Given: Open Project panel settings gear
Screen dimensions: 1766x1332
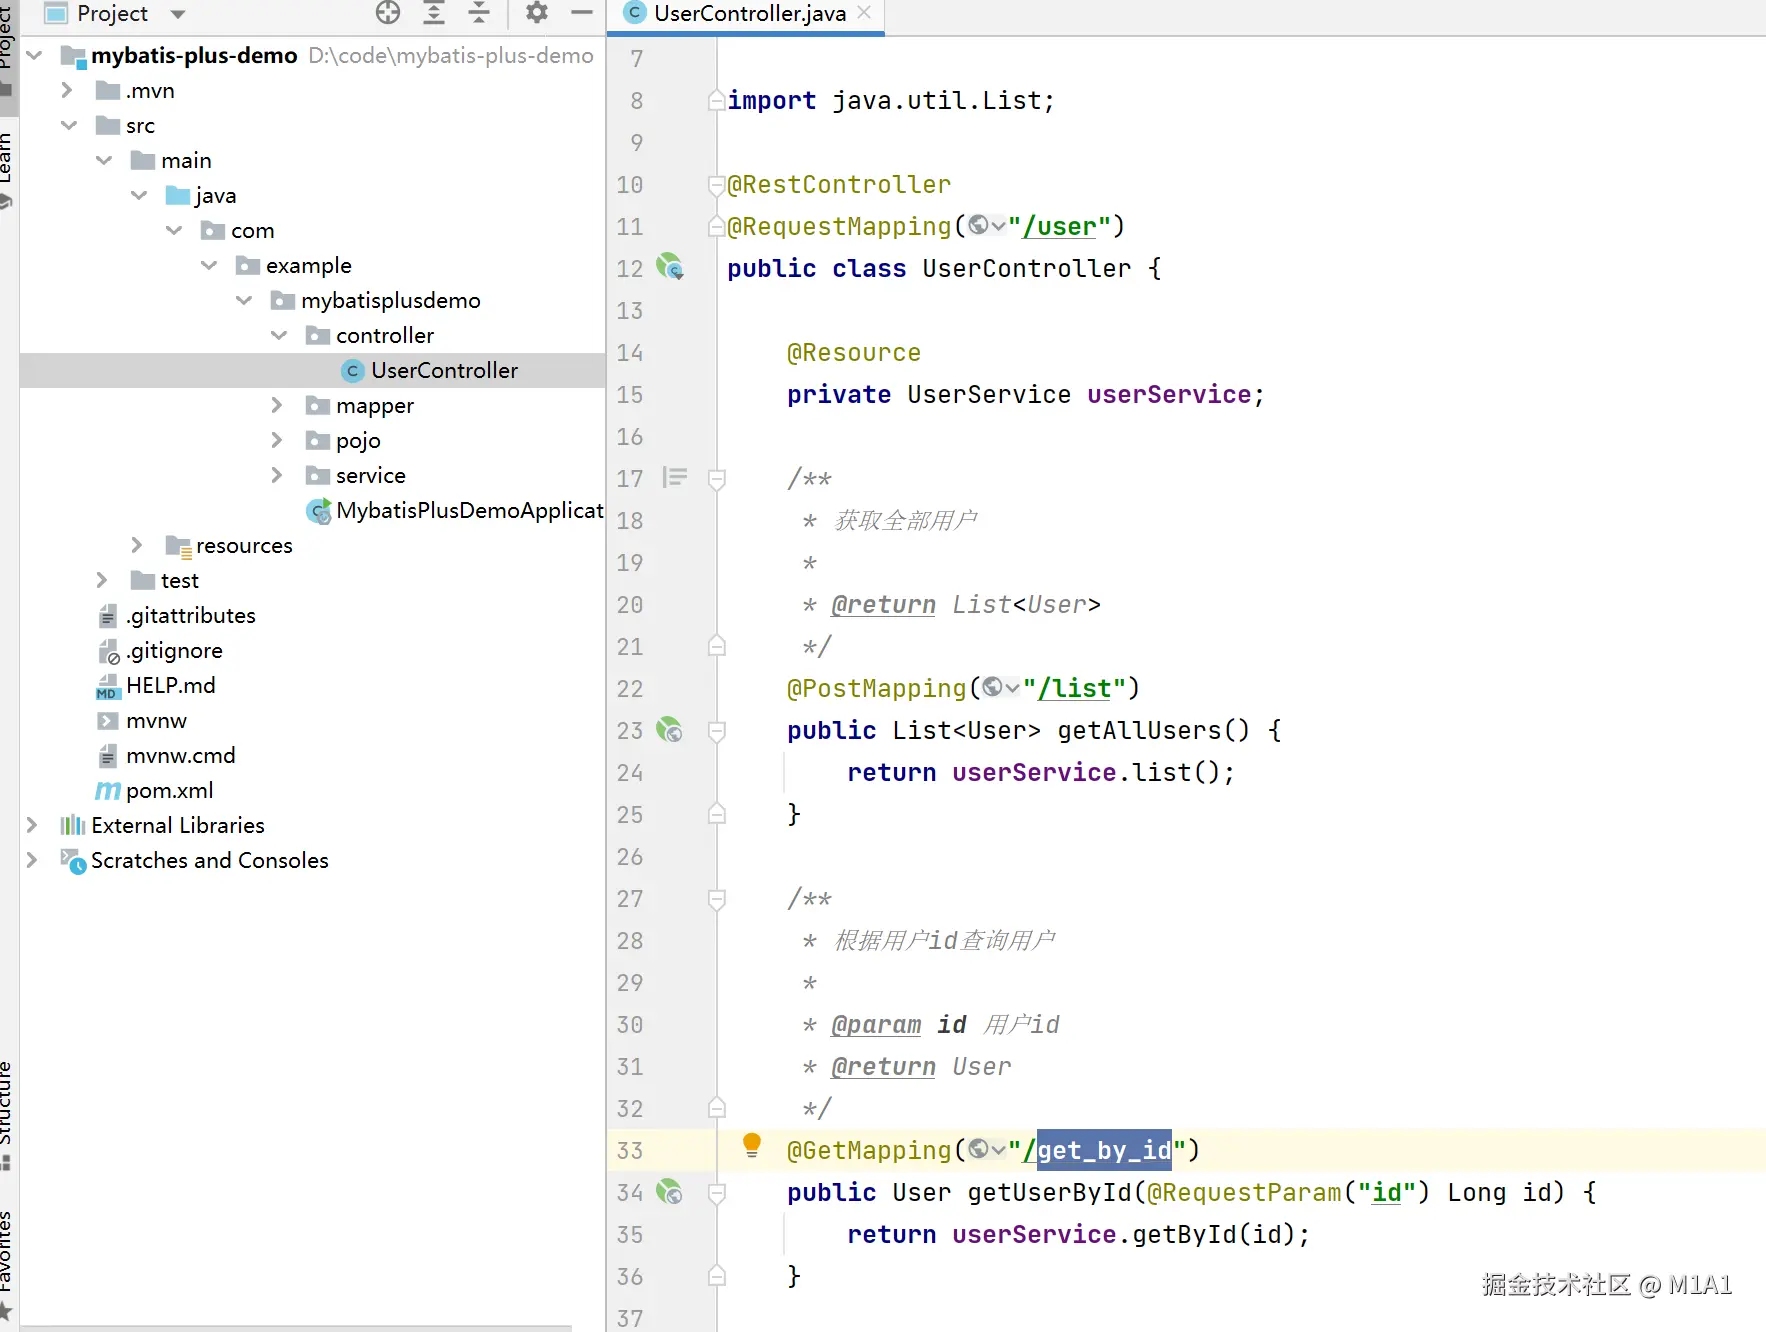Looking at the screenshot, I should [537, 13].
